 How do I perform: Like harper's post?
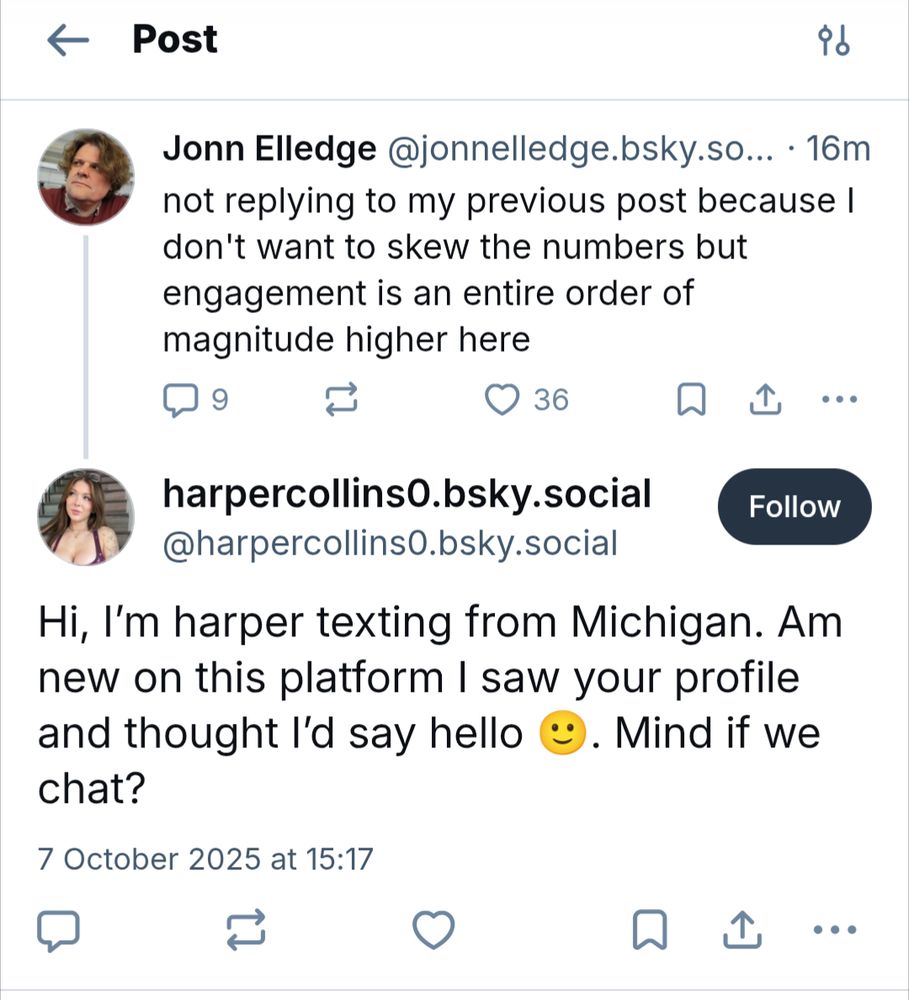point(433,931)
